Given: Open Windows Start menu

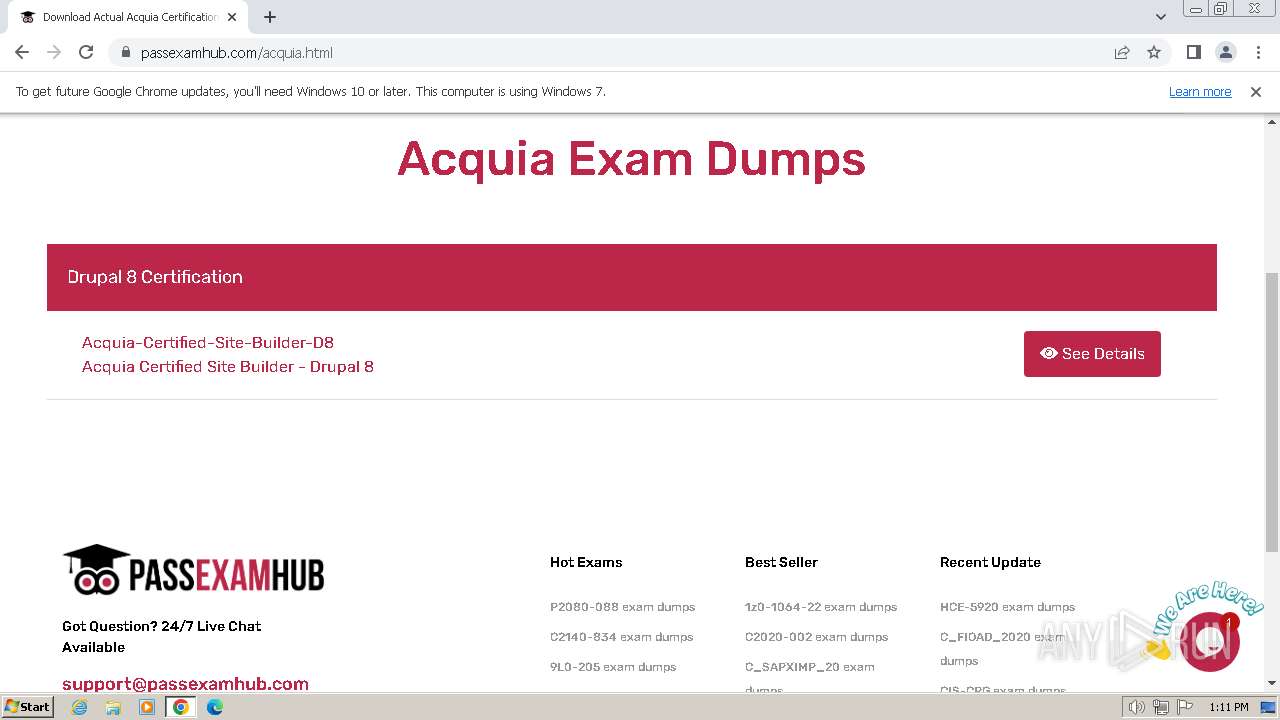Looking at the screenshot, I should click(x=27, y=706).
